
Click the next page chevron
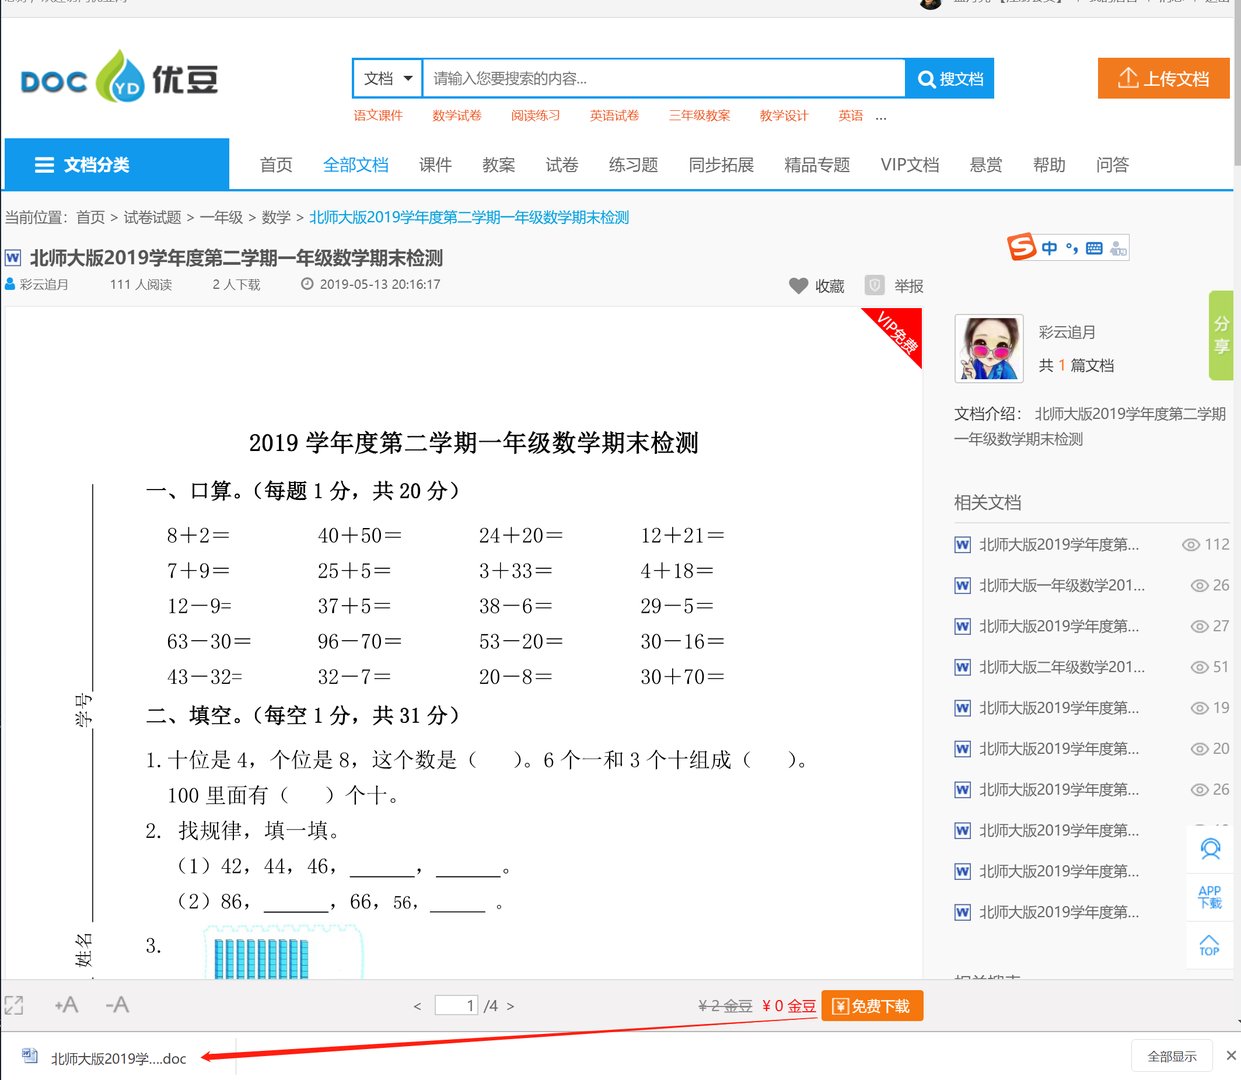click(x=510, y=1005)
